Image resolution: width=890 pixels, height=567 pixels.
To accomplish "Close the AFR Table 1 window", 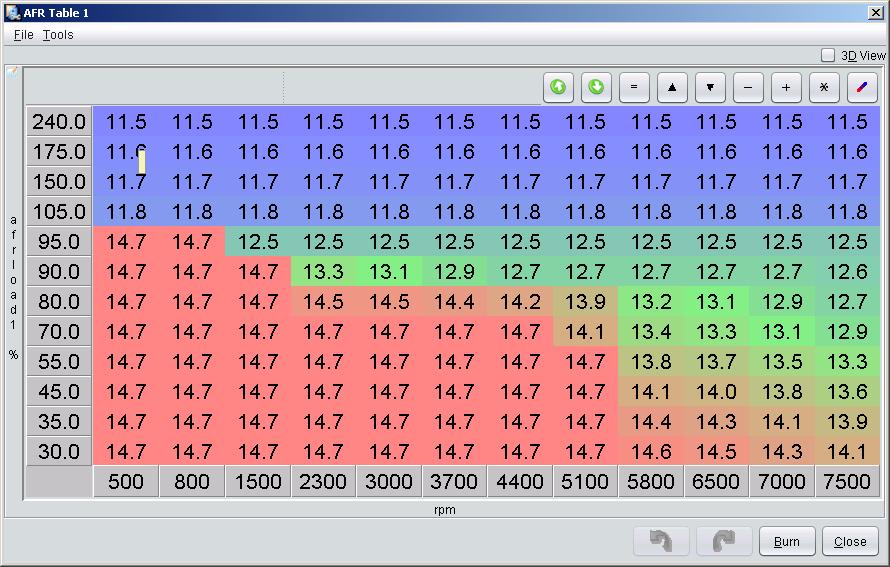I will [876, 12].
